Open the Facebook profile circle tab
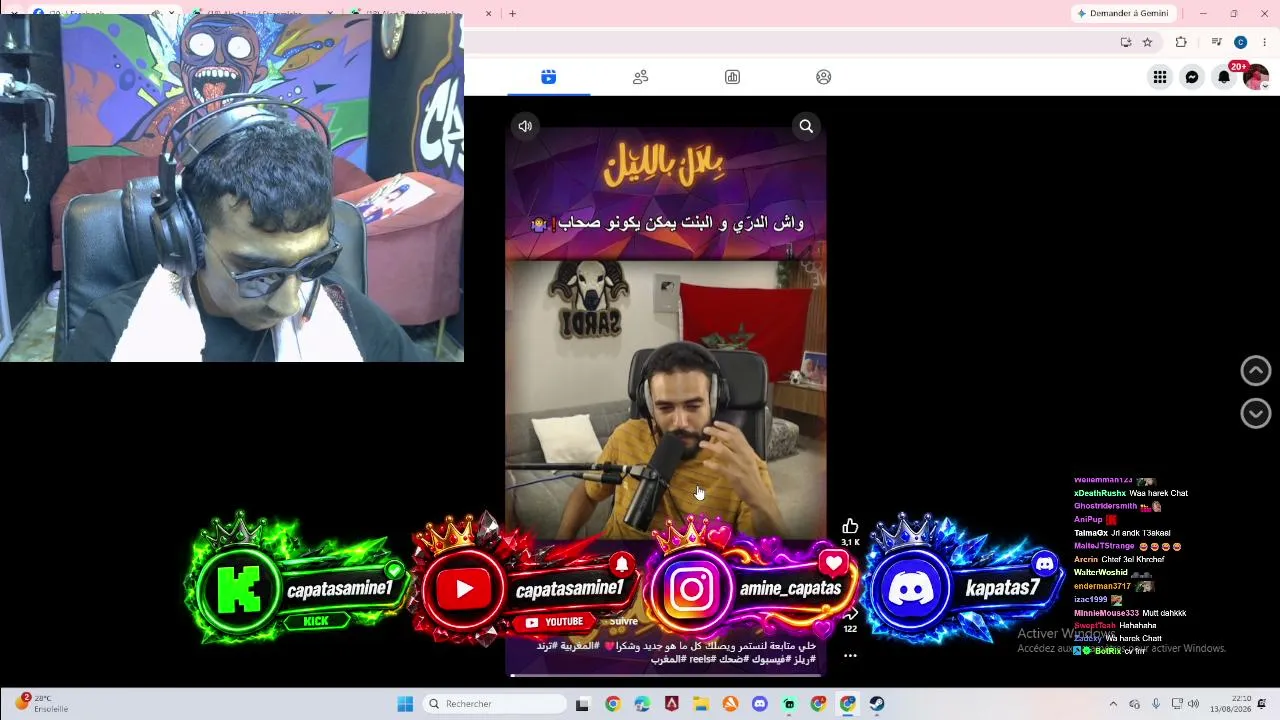The image size is (1280, 720). [823, 77]
